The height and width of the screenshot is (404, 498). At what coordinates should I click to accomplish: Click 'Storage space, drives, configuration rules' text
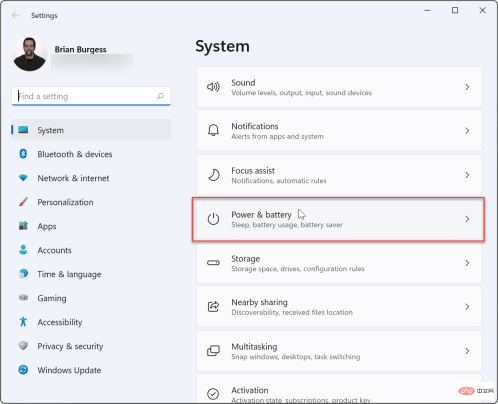coord(298,269)
